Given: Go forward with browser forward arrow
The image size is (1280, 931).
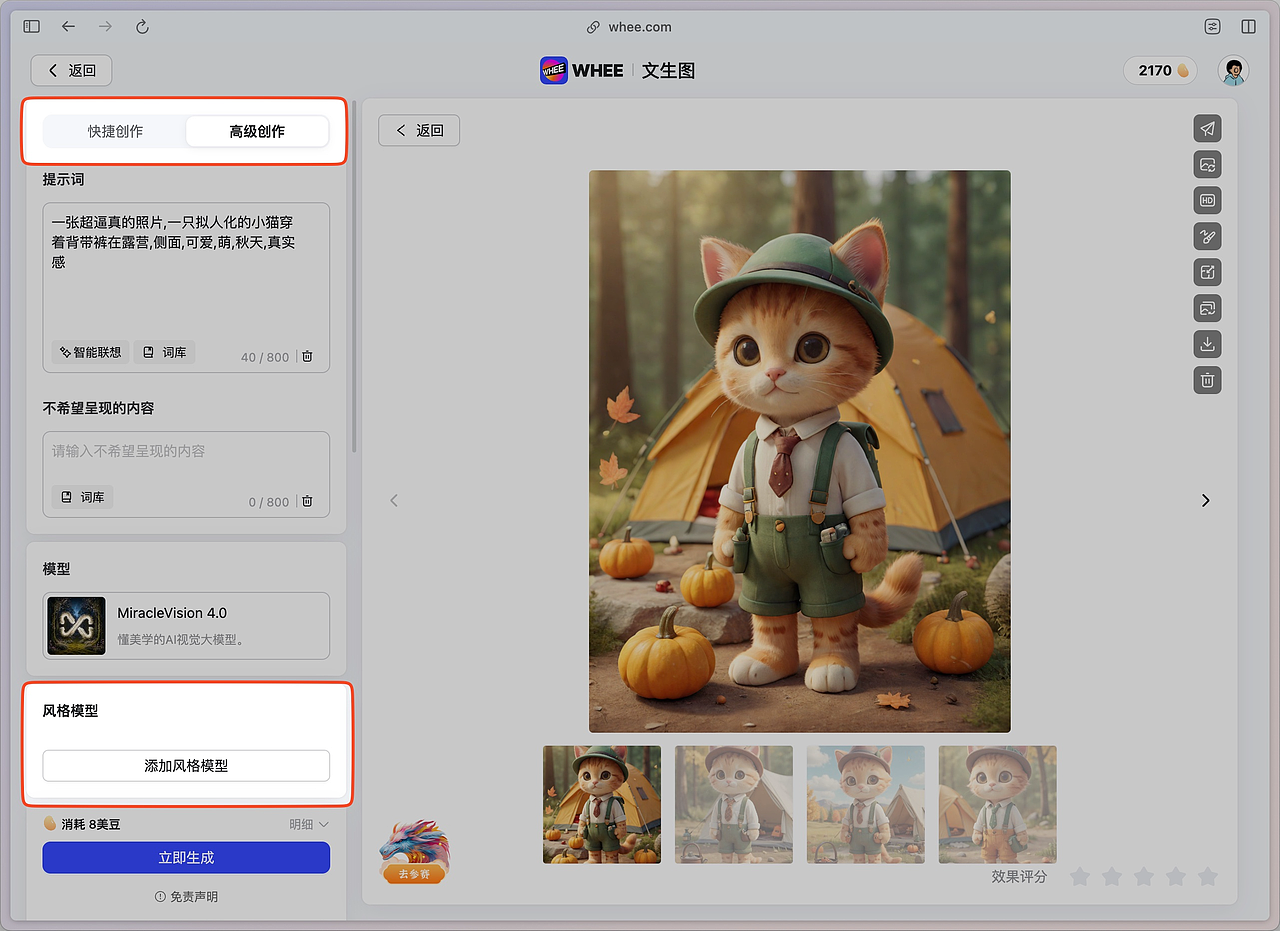Looking at the screenshot, I should click(105, 27).
